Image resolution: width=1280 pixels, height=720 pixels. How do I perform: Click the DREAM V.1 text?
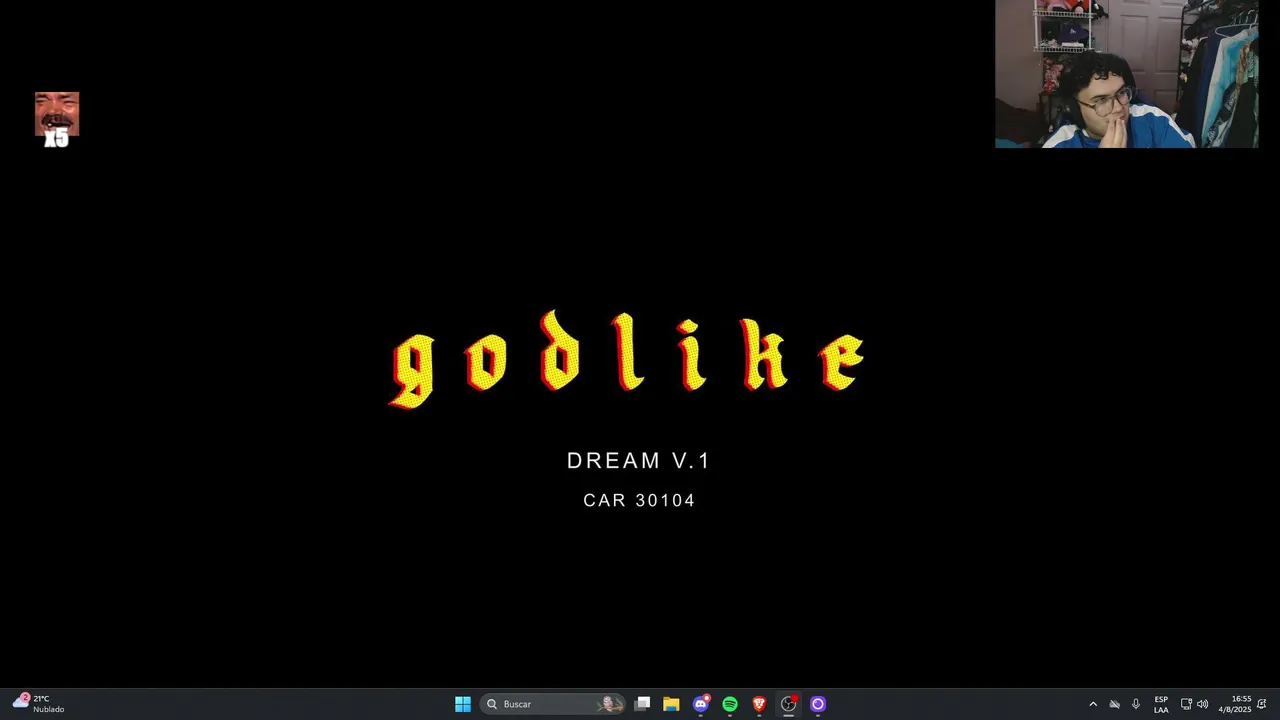pos(638,460)
